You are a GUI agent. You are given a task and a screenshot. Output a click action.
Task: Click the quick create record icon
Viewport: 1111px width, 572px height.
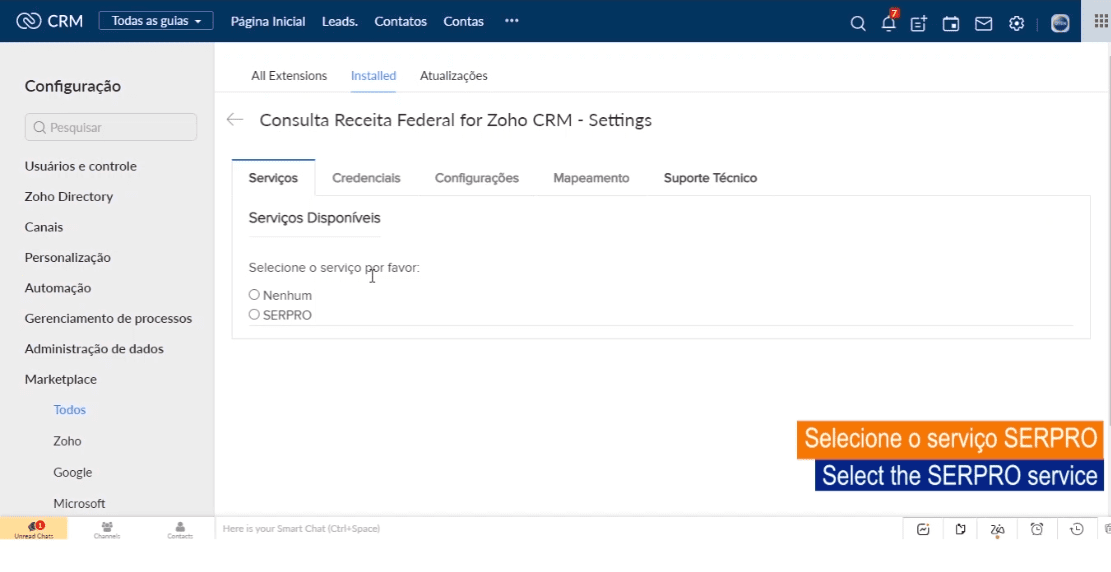(x=918, y=23)
